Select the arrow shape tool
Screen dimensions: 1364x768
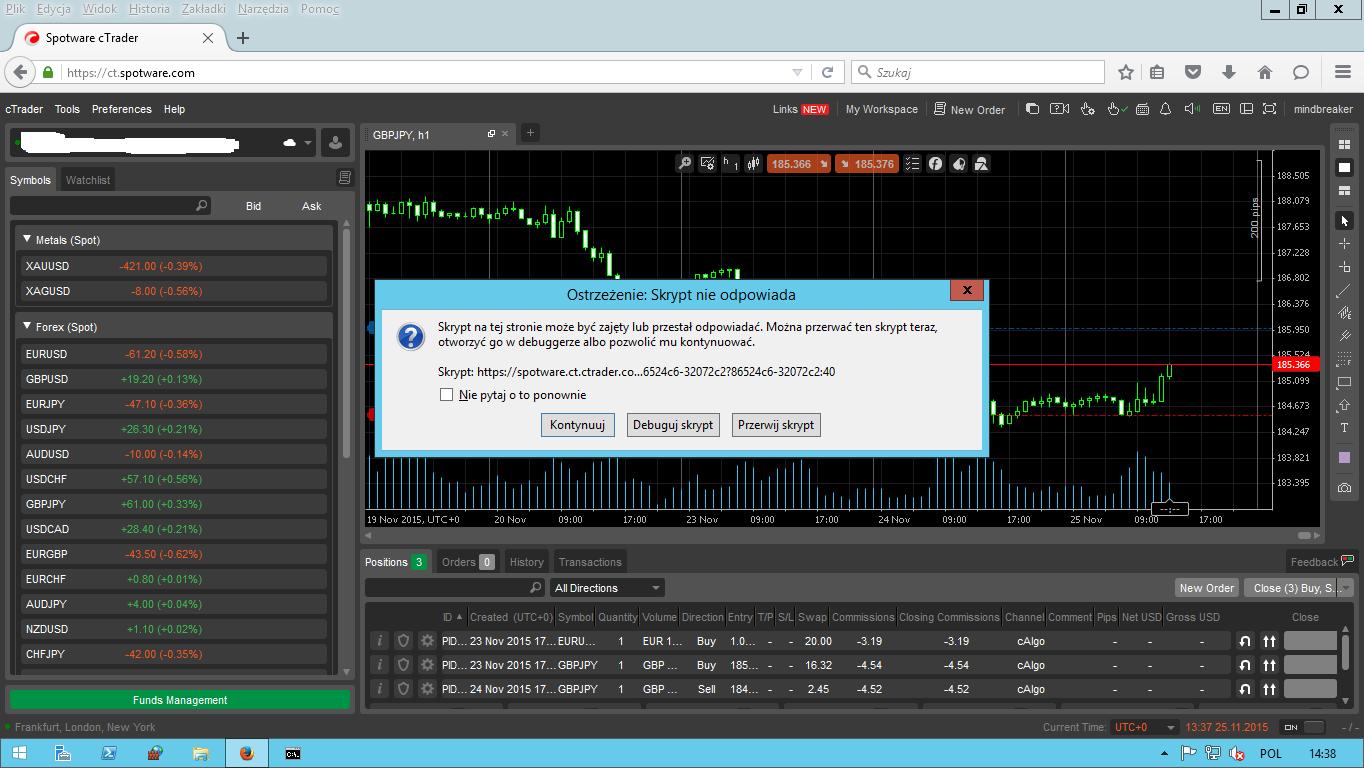pos(1344,405)
